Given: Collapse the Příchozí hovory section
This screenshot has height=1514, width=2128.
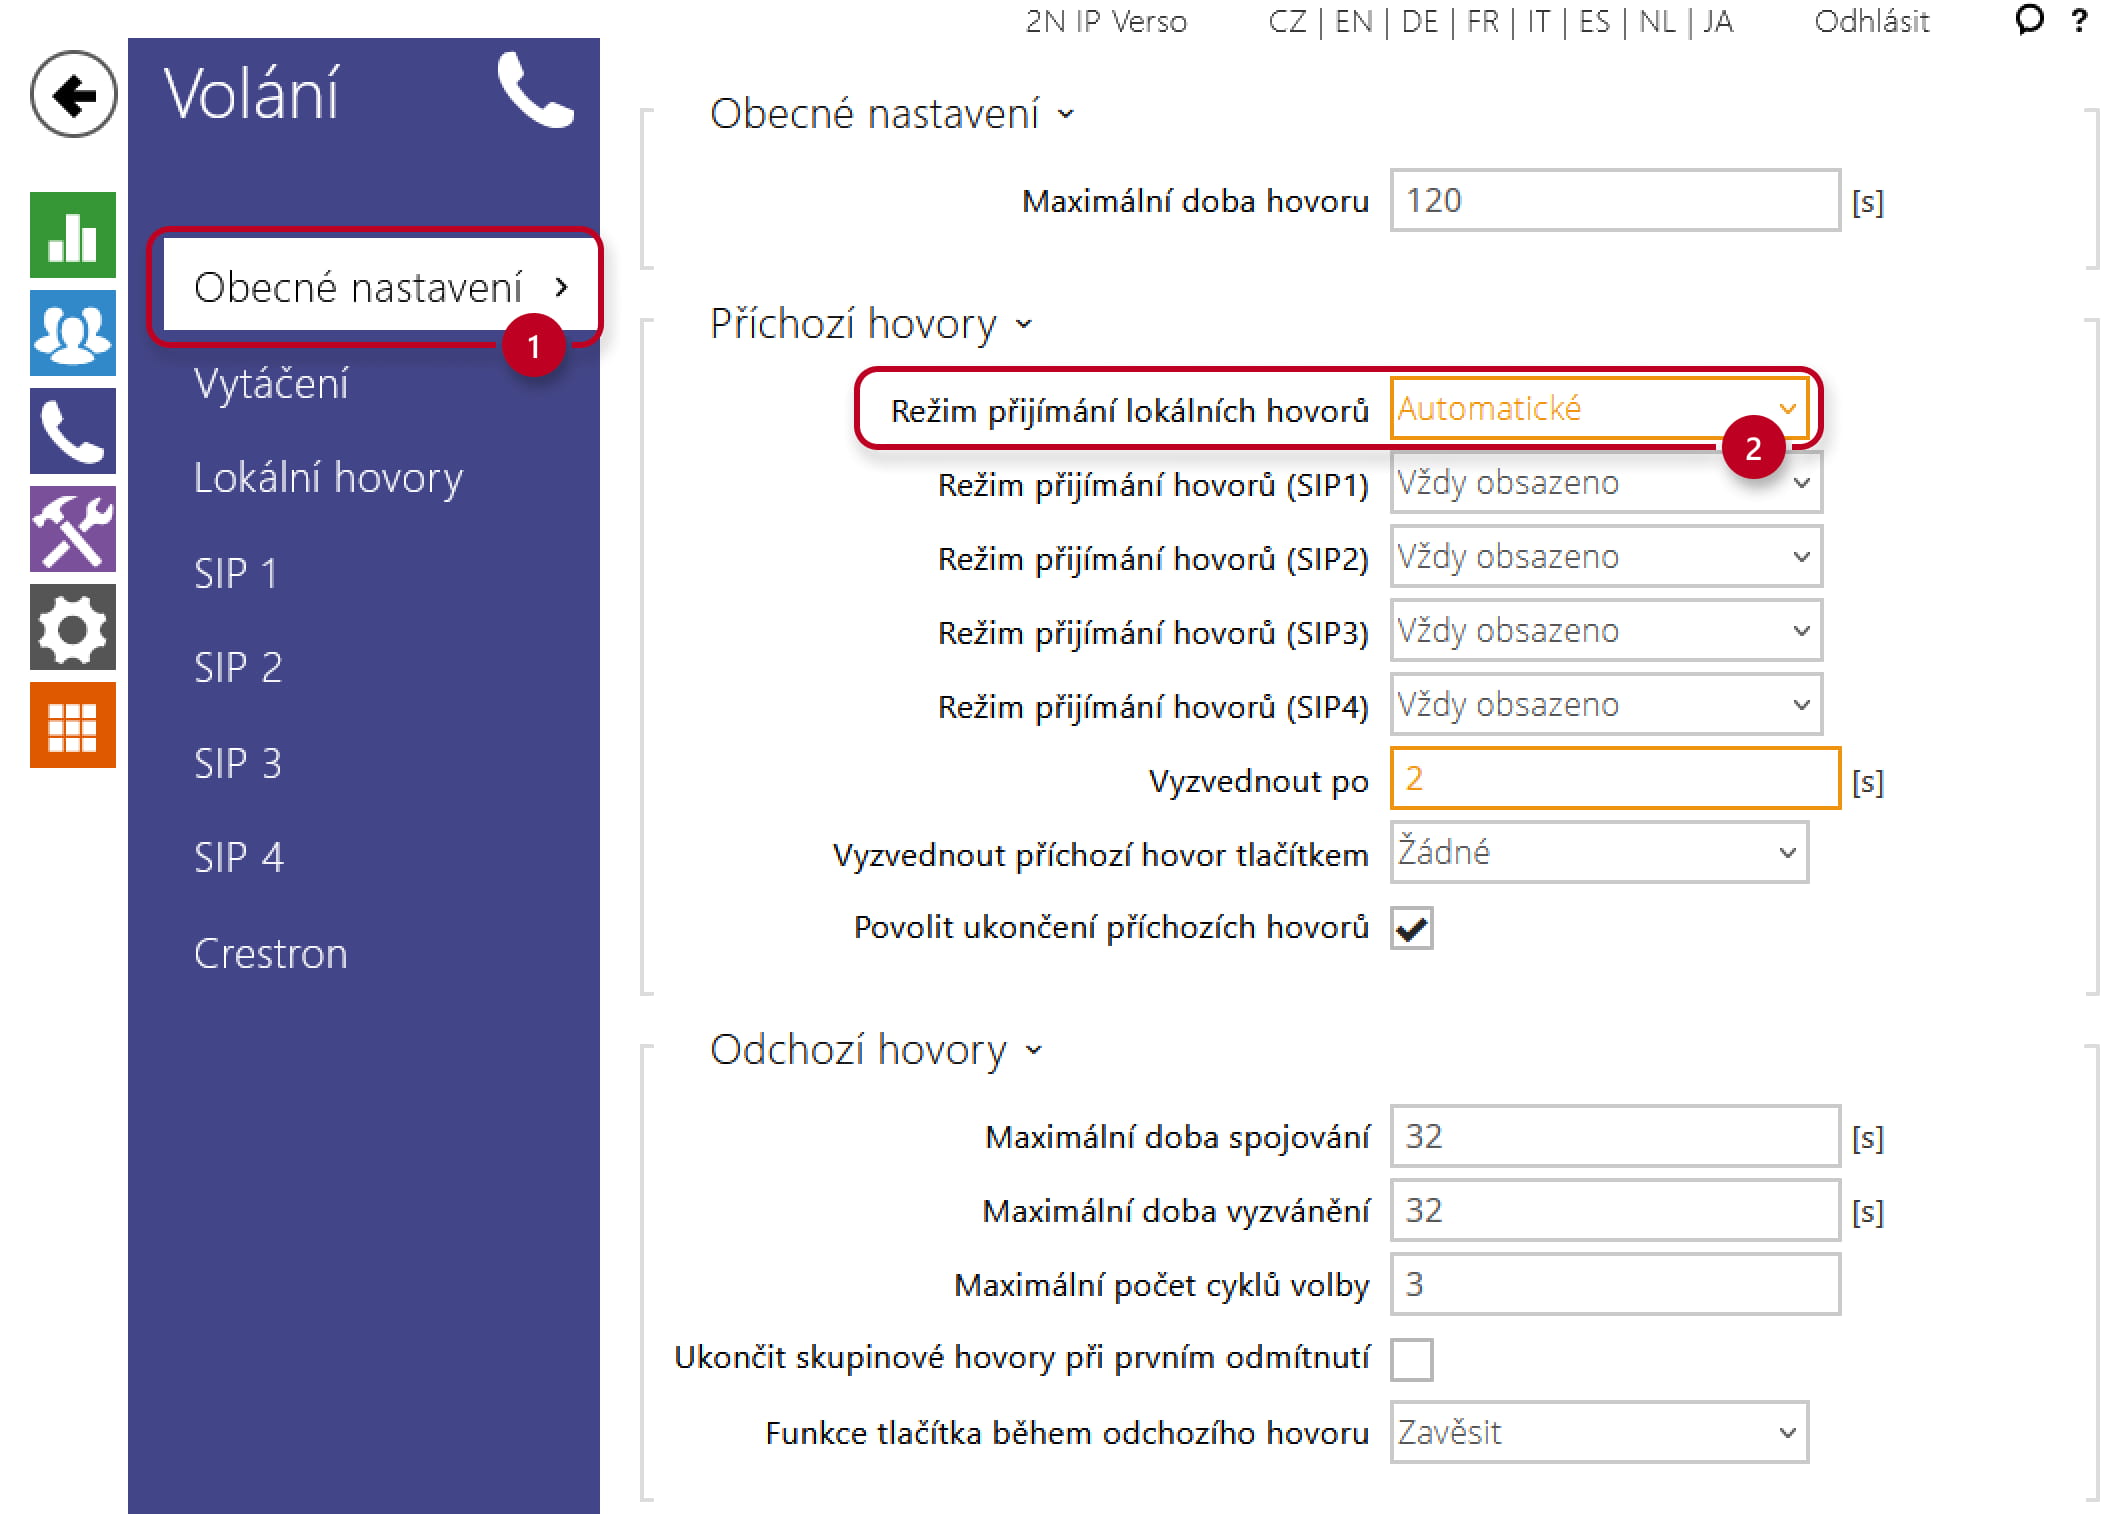Looking at the screenshot, I should tap(871, 324).
